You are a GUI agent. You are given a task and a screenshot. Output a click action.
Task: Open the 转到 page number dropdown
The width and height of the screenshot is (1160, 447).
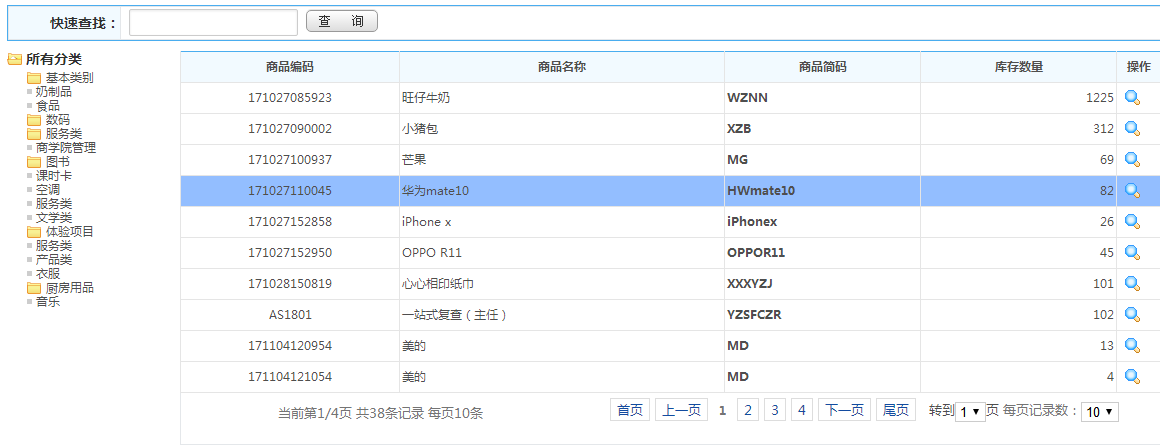click(x=970, y=412)
